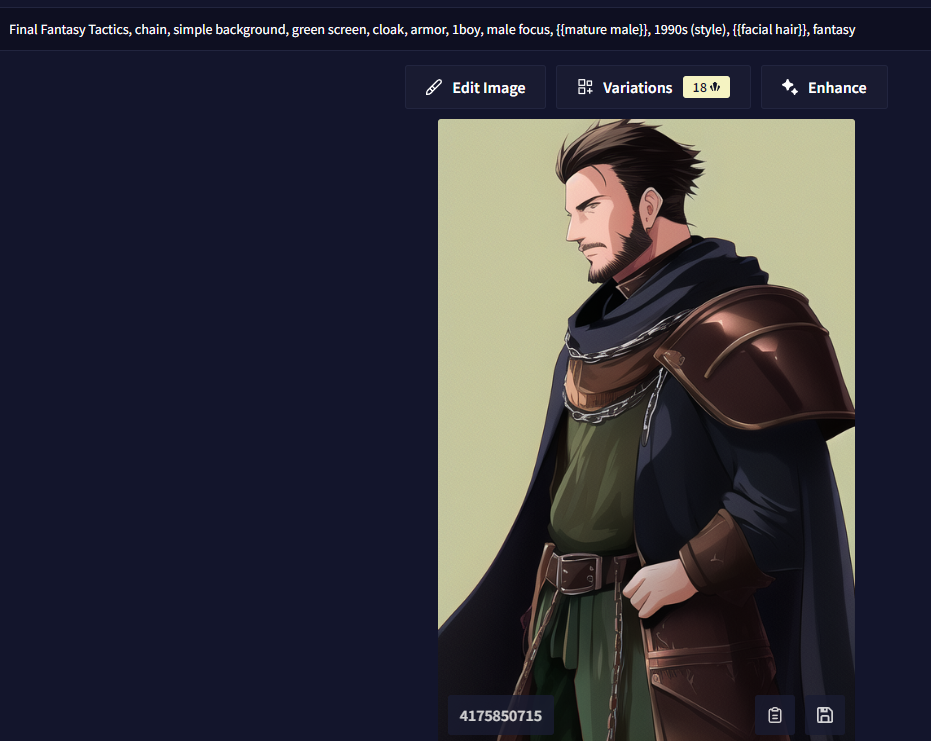Click the Variations grid-plus icon
Image resolution: width=931 pixels, height=741 pixels.
pos(585,87)
